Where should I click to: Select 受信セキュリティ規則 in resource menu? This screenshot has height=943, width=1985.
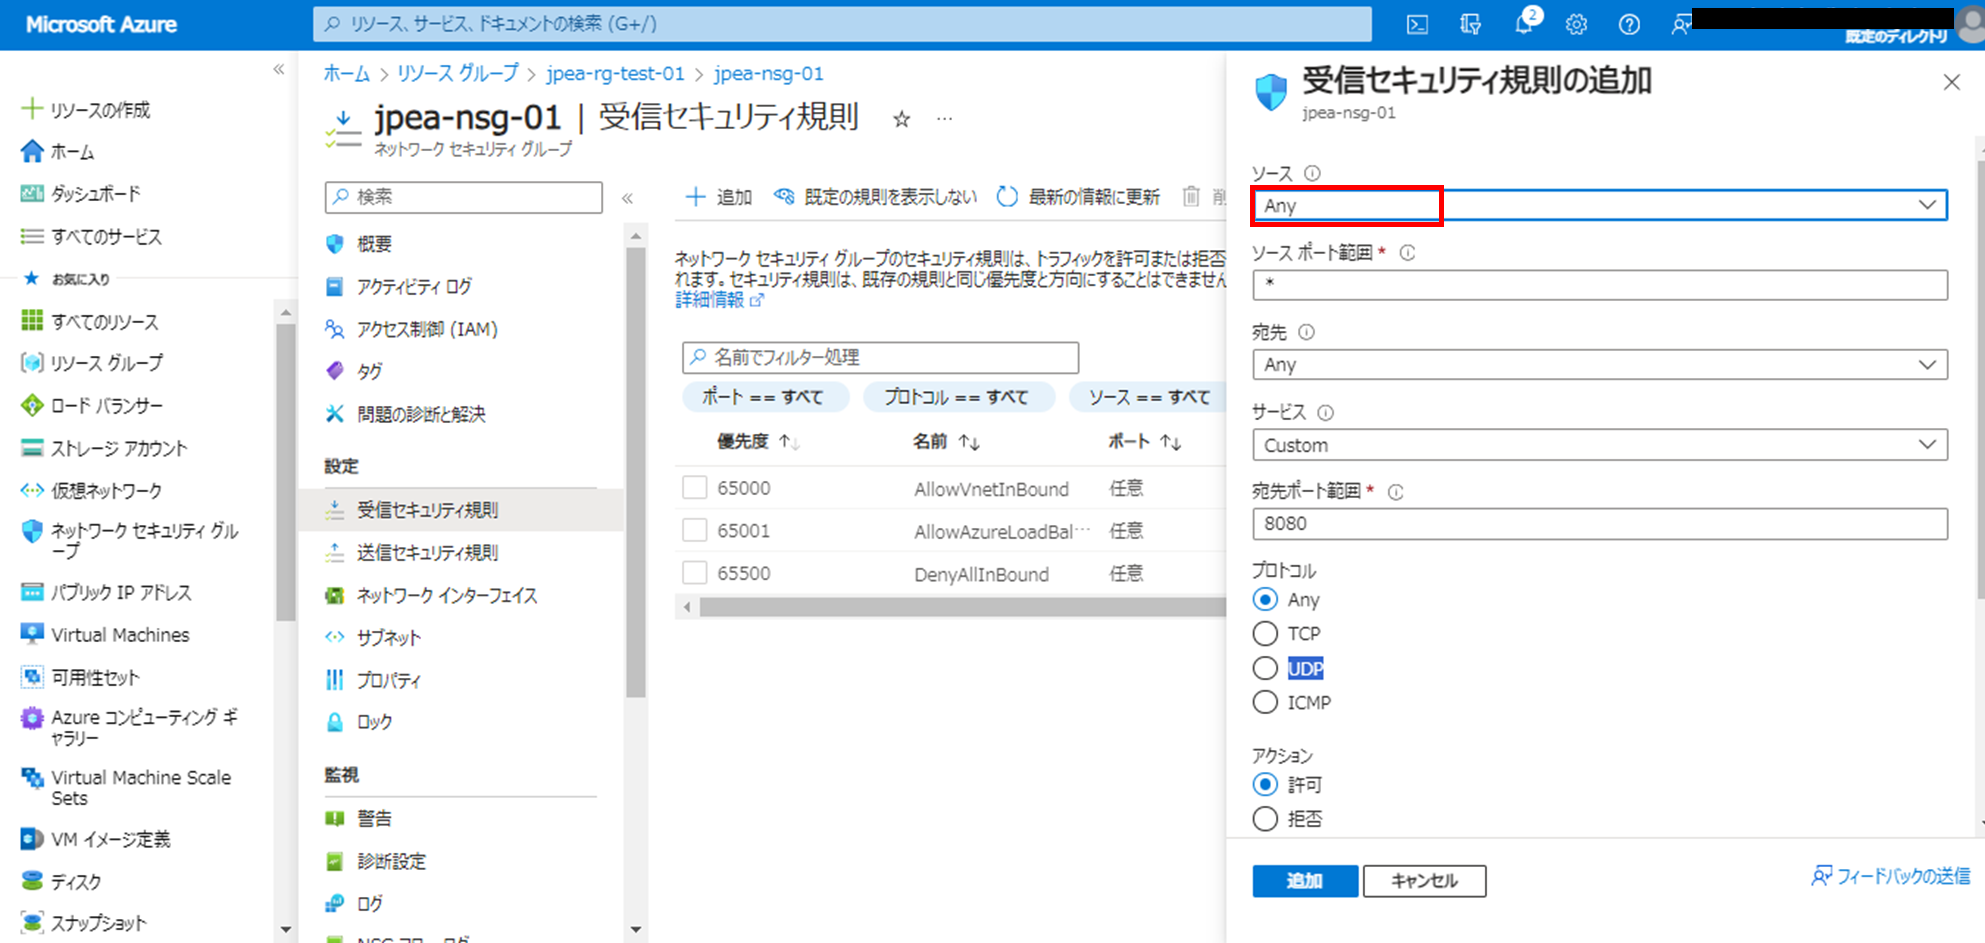(x=461, y=510)
